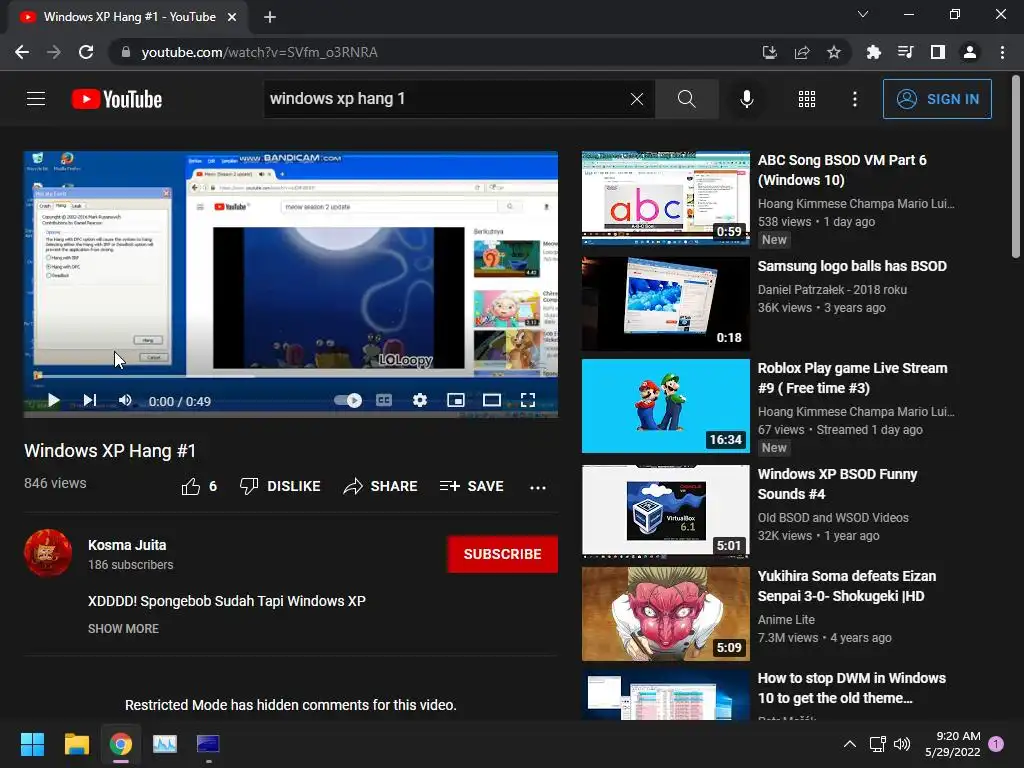Go back in browser history

pos(22,52)
